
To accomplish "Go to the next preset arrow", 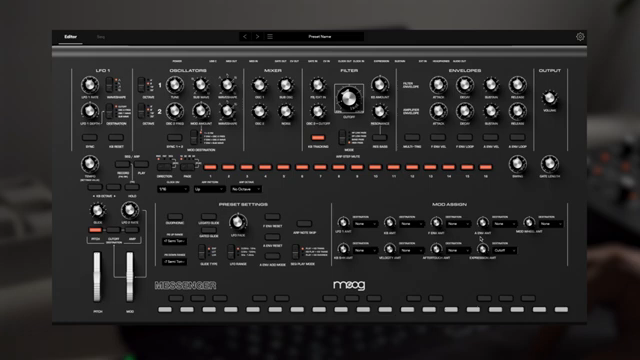I will pyautogui.click(x=258, y=37).
